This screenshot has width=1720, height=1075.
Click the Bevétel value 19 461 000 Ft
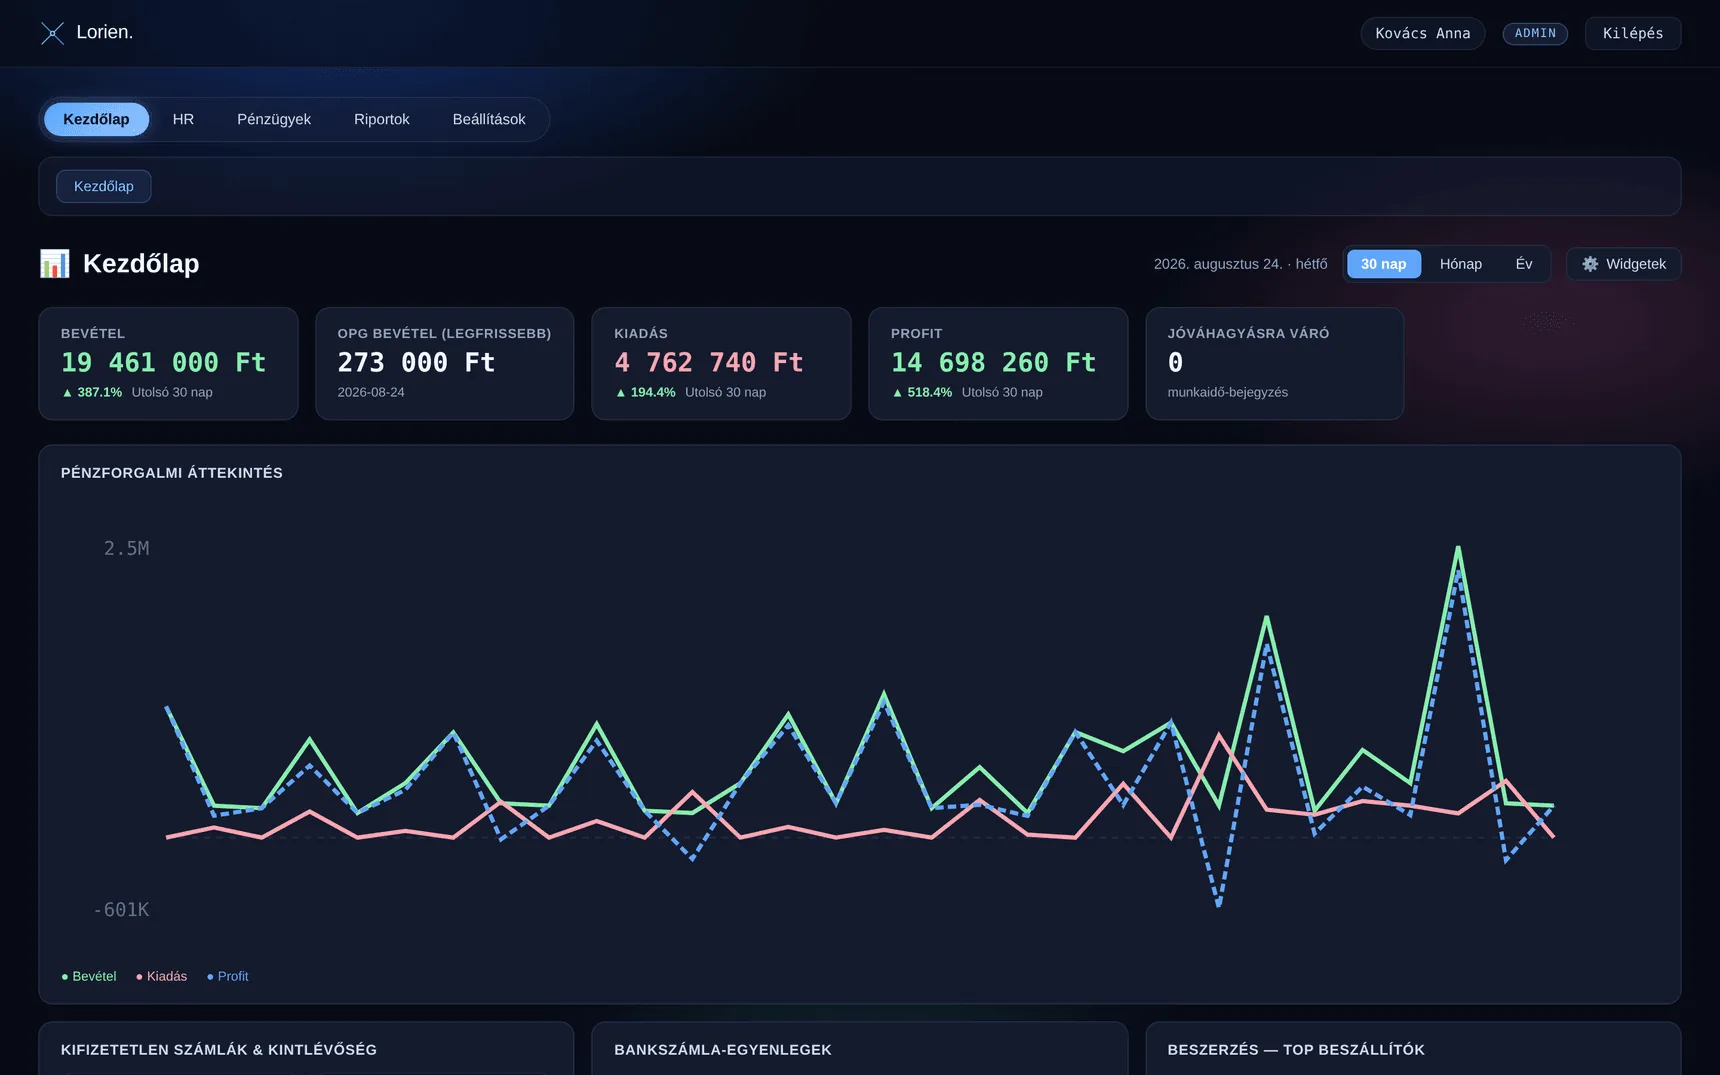(x=164, y=362)
